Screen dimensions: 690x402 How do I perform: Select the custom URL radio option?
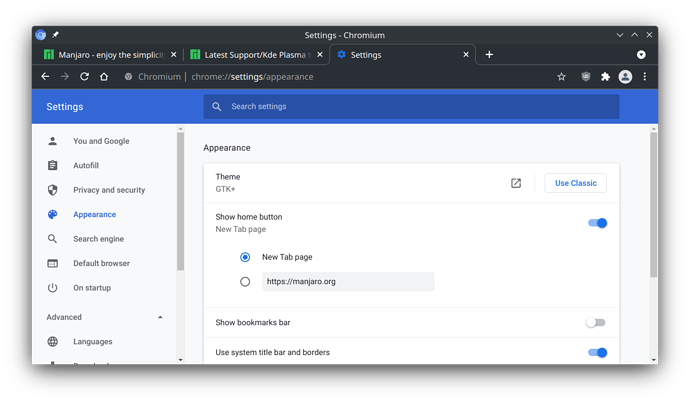[x=245, y=281]
